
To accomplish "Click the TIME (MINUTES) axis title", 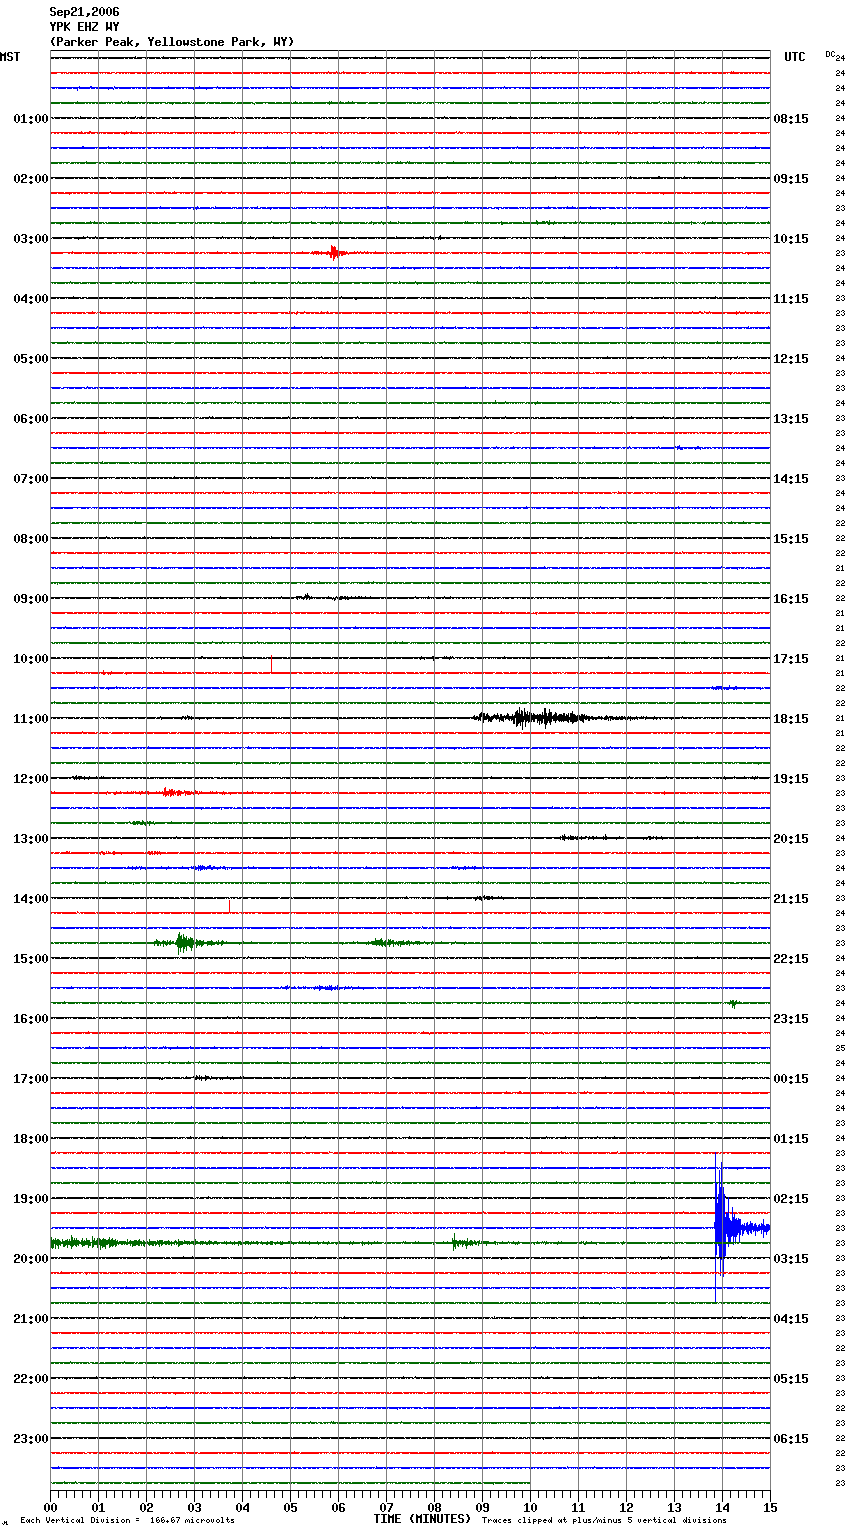I will click(422, 1519).
